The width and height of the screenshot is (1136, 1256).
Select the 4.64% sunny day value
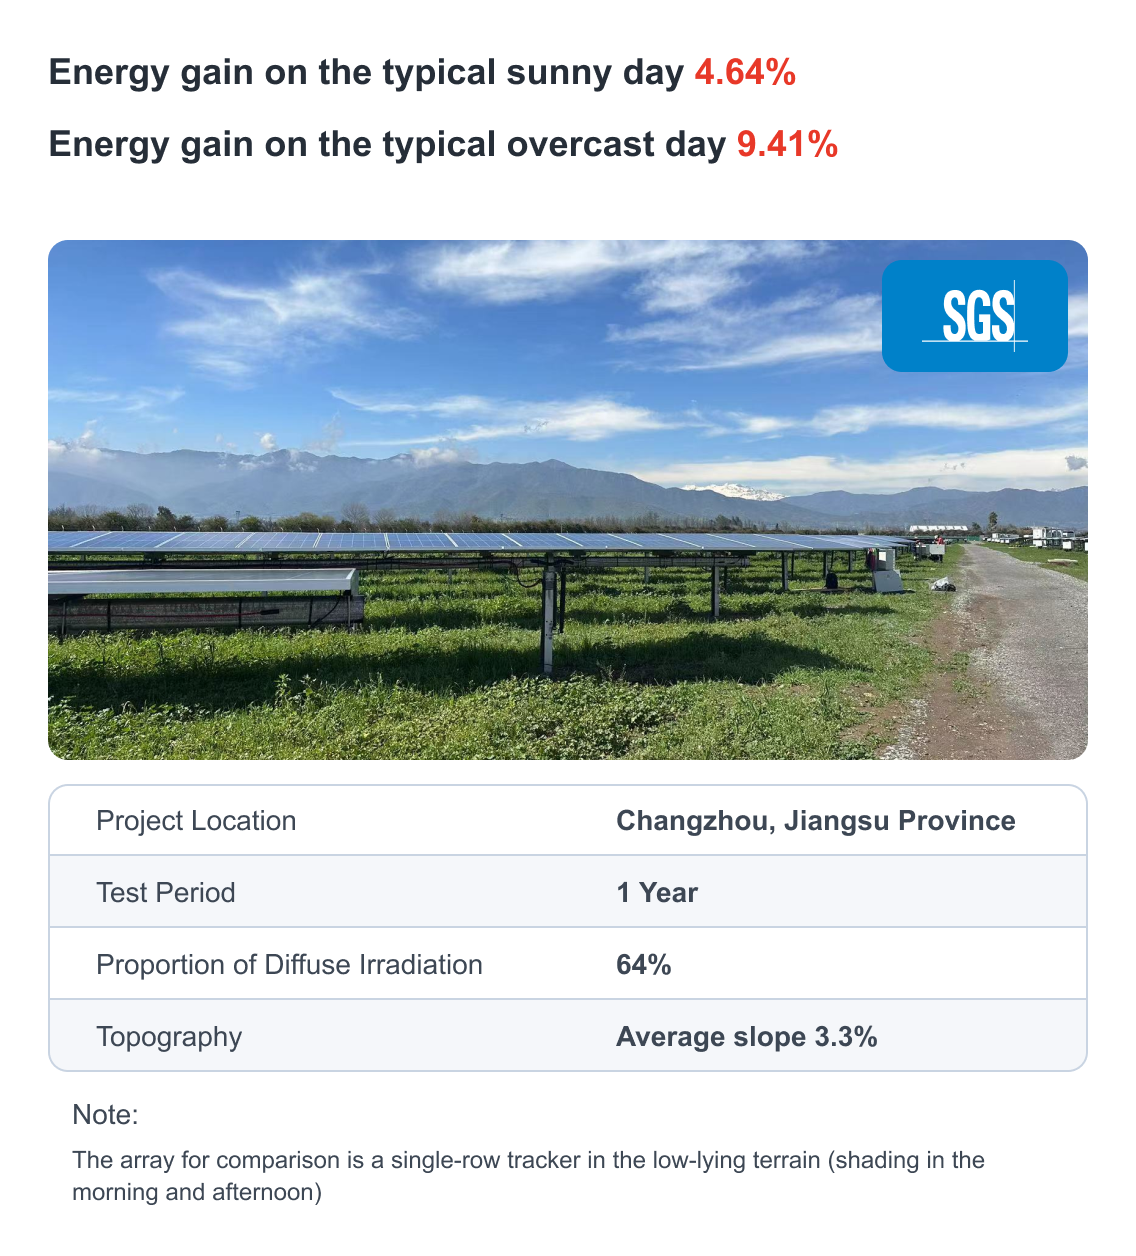(x=745, y=73)
